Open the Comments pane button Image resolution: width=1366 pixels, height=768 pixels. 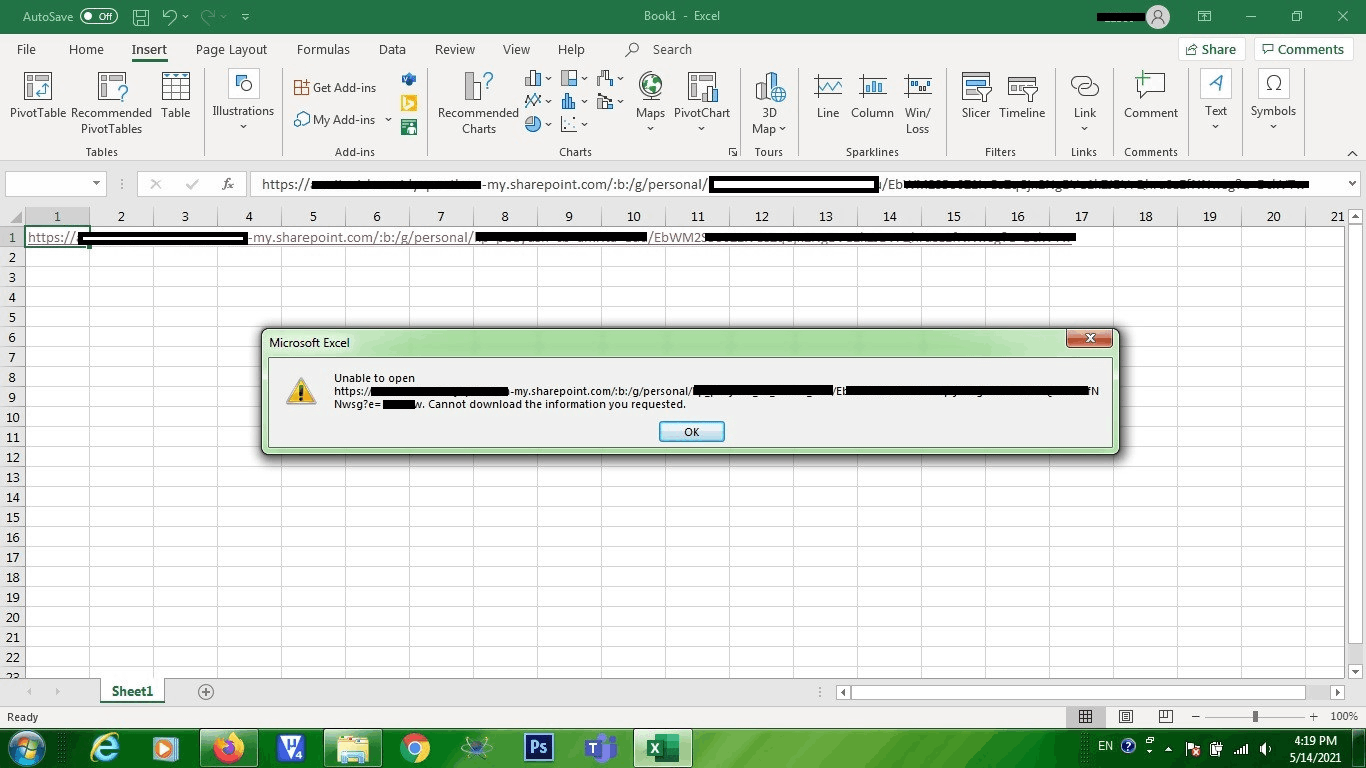coord(1302,49)
